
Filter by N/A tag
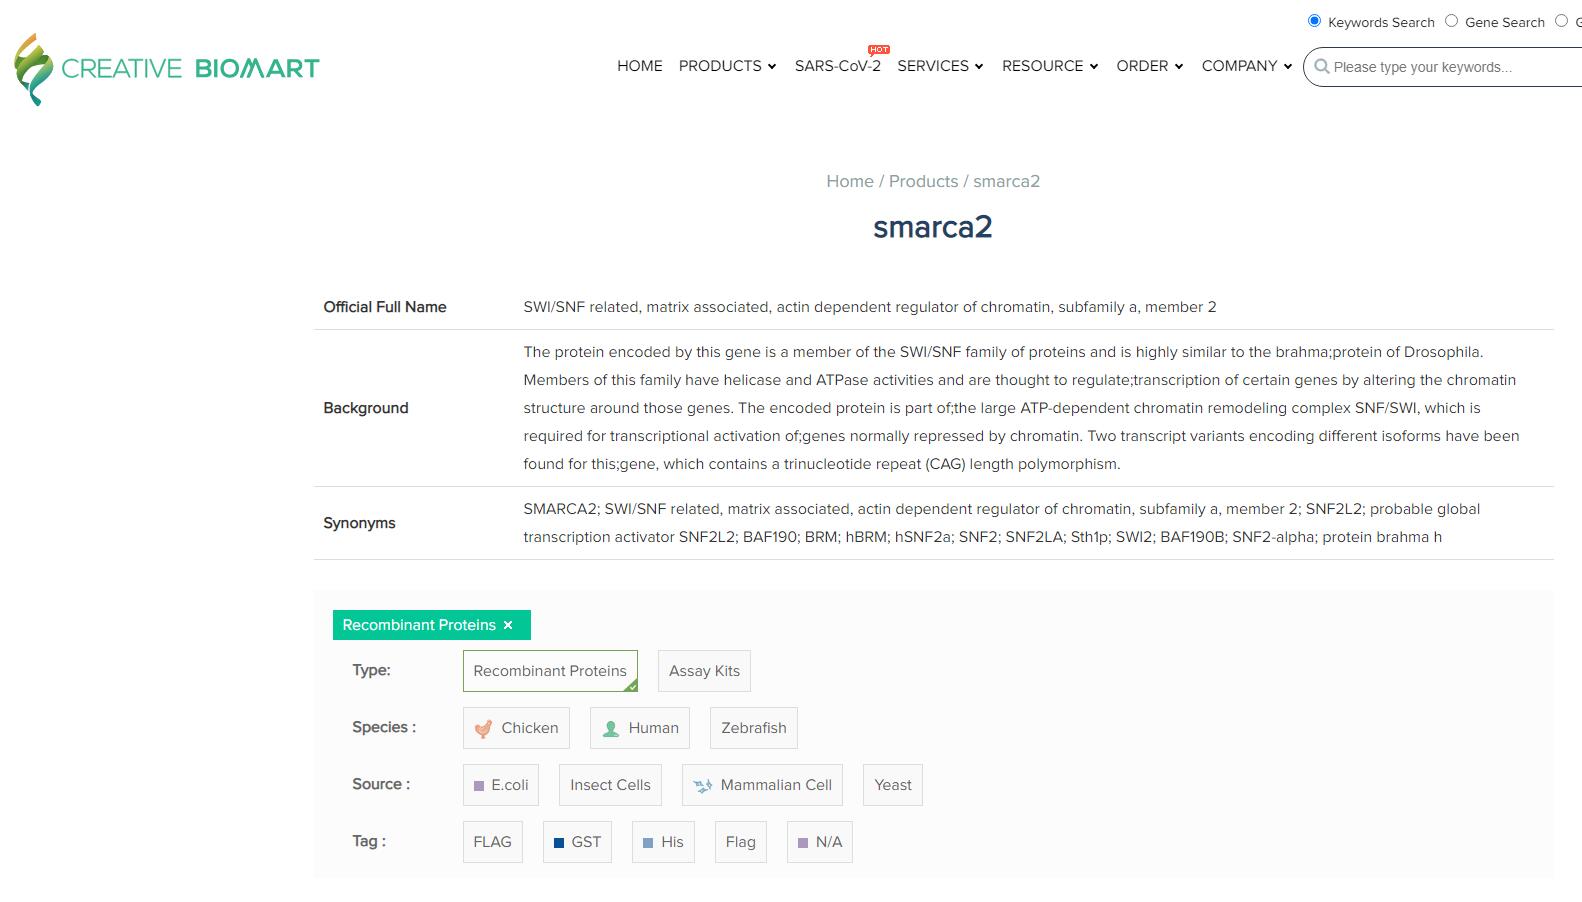click(x=820, y=842)
